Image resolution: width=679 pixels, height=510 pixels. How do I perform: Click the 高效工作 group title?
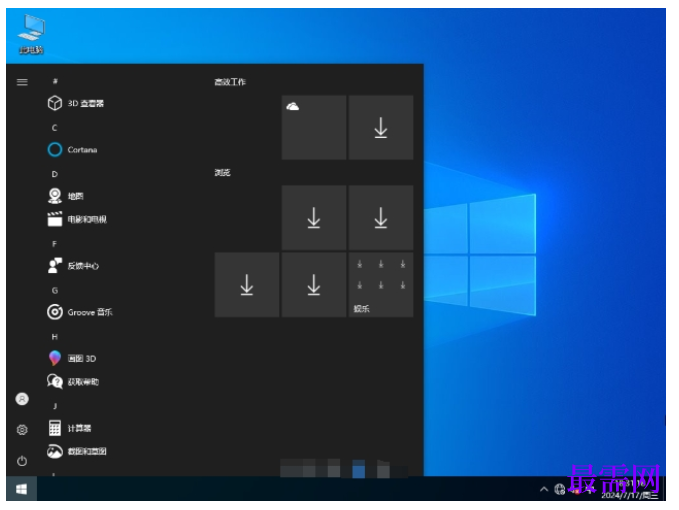point(230,82)
